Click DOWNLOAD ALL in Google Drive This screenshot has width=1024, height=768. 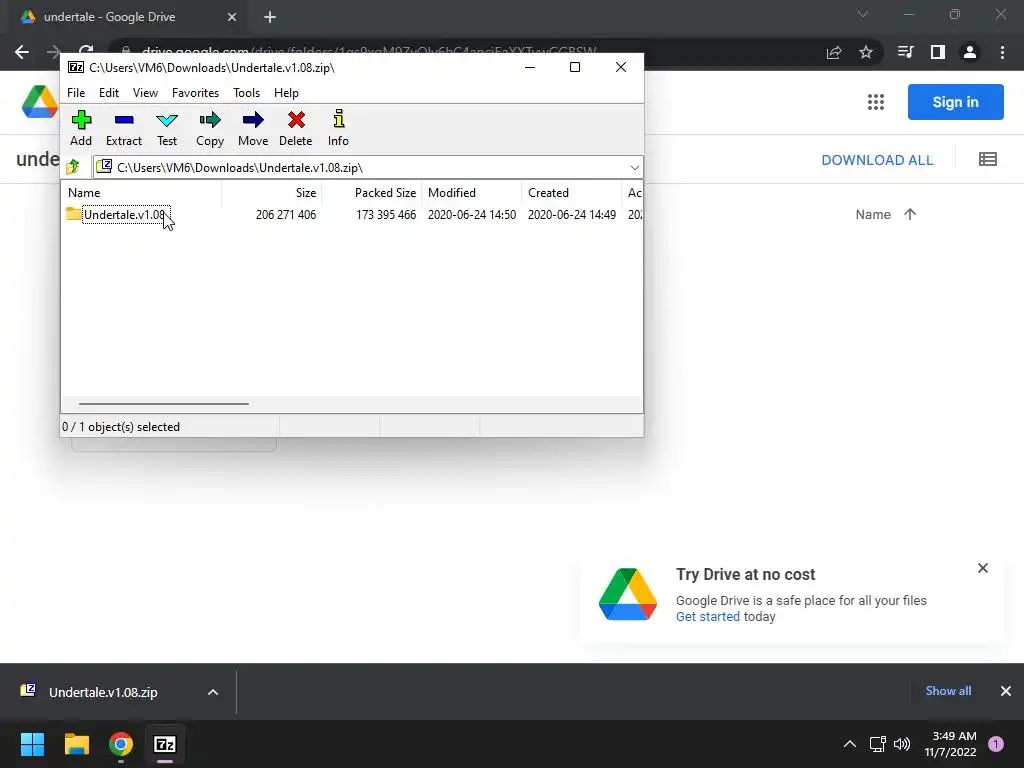click(877, 160)
